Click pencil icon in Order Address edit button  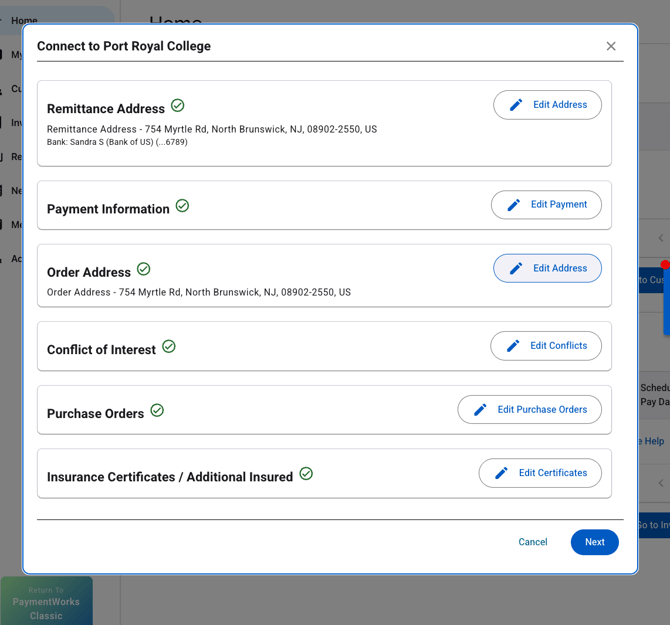[516, 268]
